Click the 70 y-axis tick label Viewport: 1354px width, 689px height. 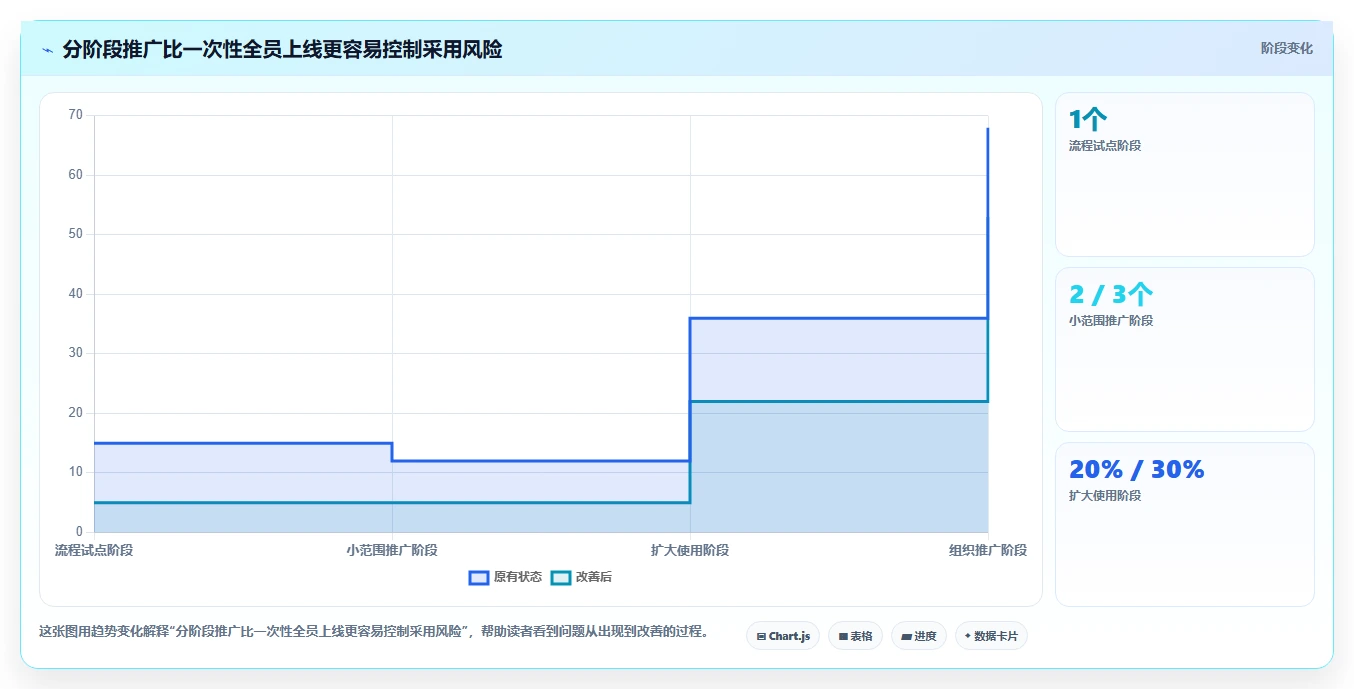(x=76, y=115)
